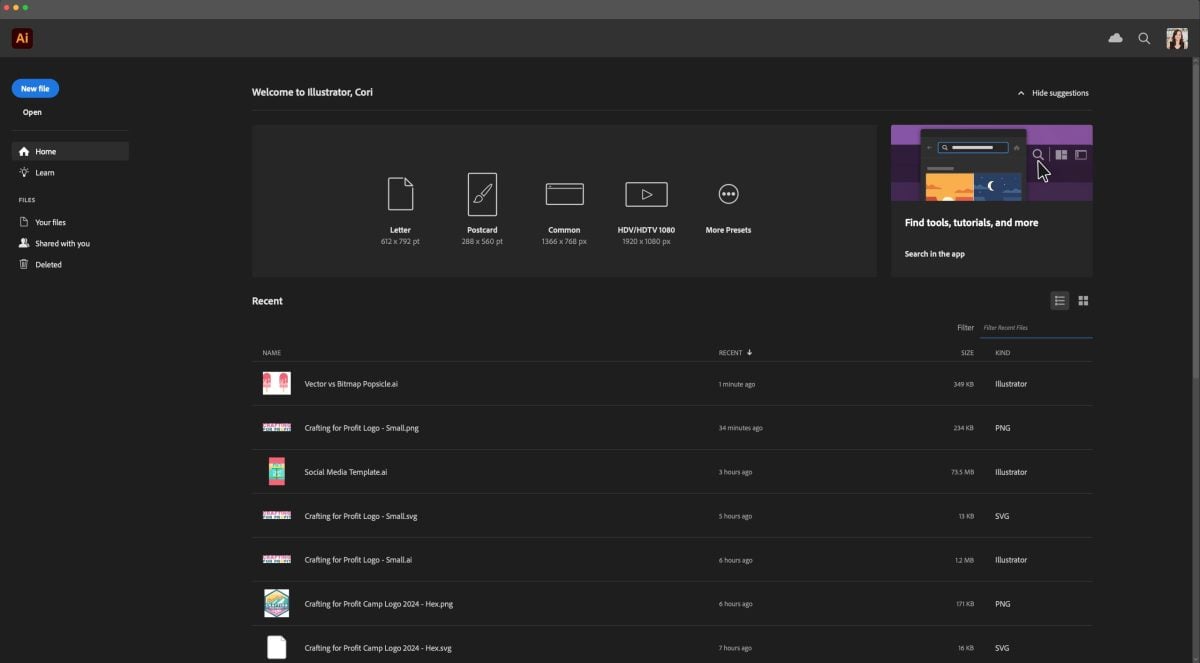Image resolution: width=1200 pixels, height=663 pixels.
Task: Click 'SVG' kind for Logo - Small.svg
Action: click(1002, 516)
